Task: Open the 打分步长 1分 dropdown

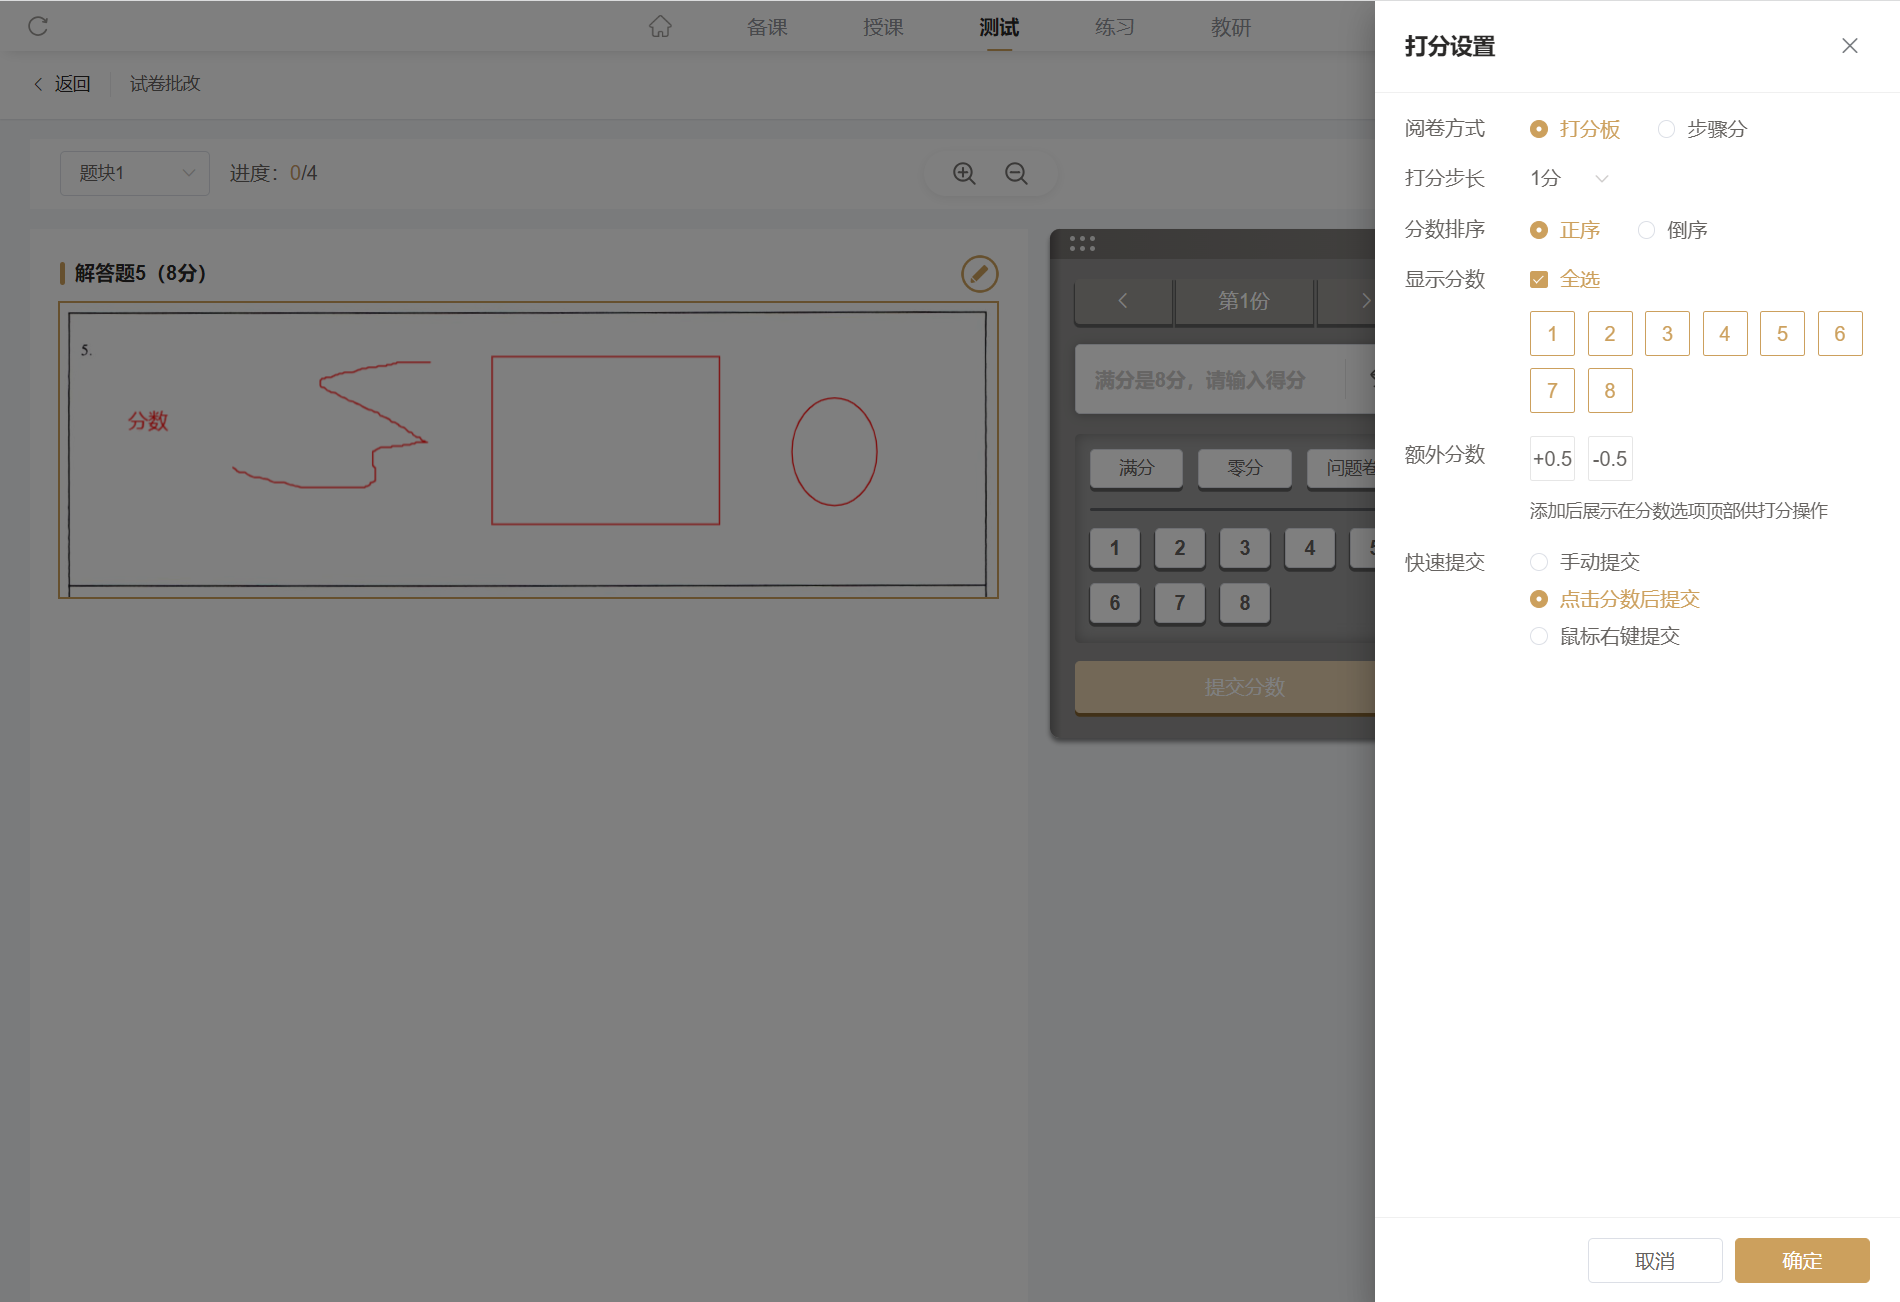Action: pos(1570,178)
